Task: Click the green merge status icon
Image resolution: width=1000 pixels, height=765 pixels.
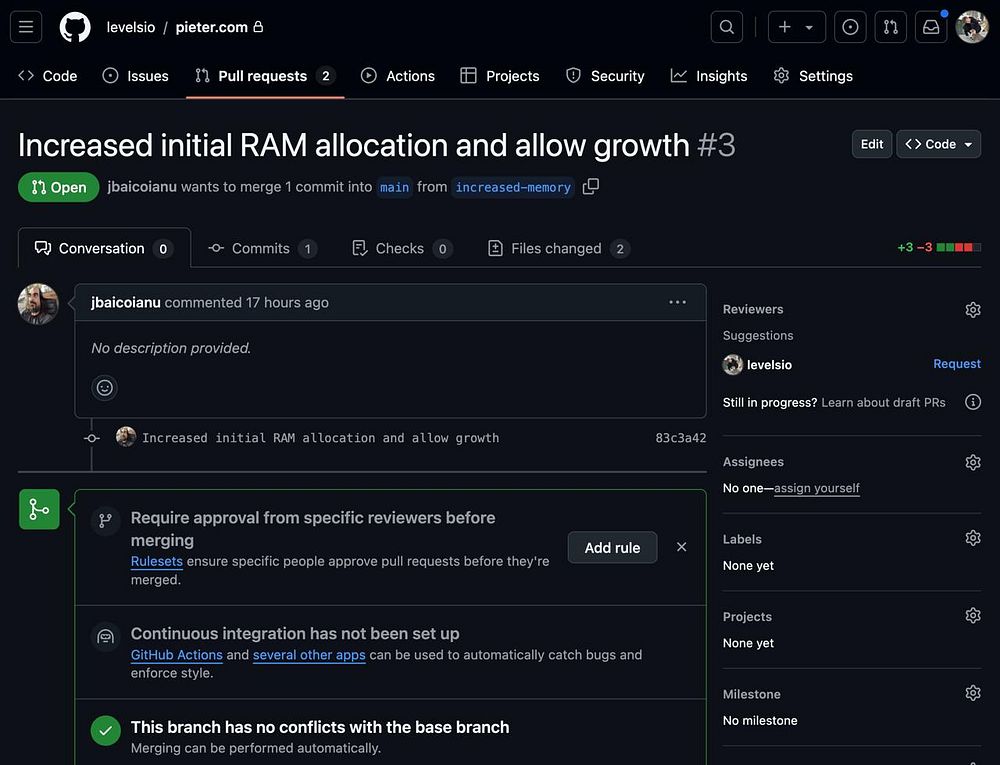Action: coord(39,509)
